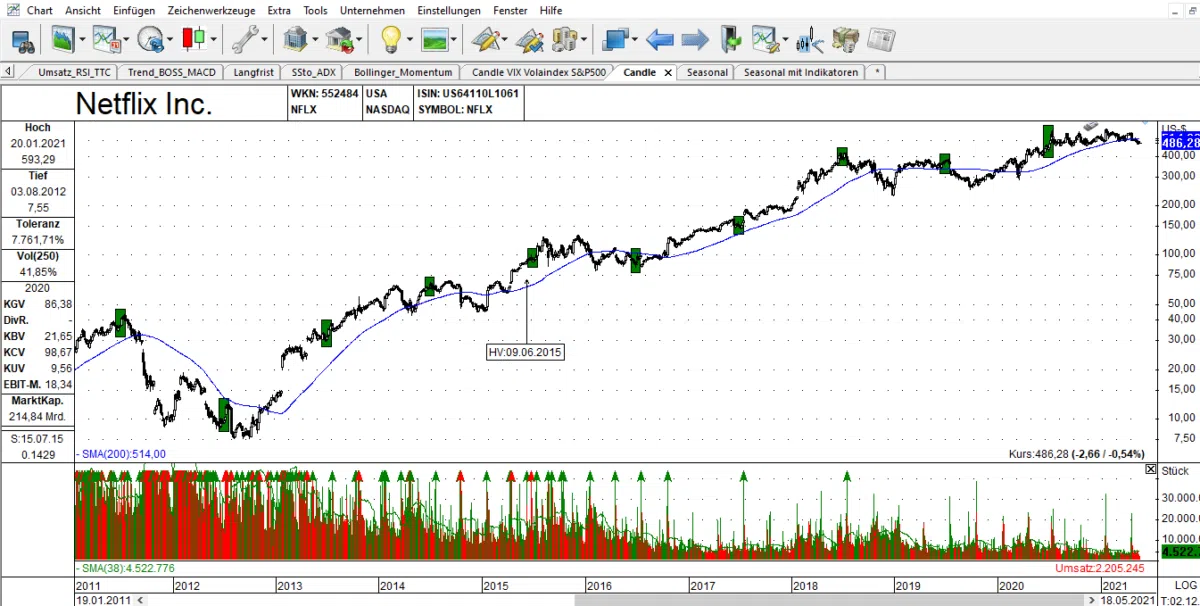
Task: Click the cascading windows icon
Action: (615, 40)
